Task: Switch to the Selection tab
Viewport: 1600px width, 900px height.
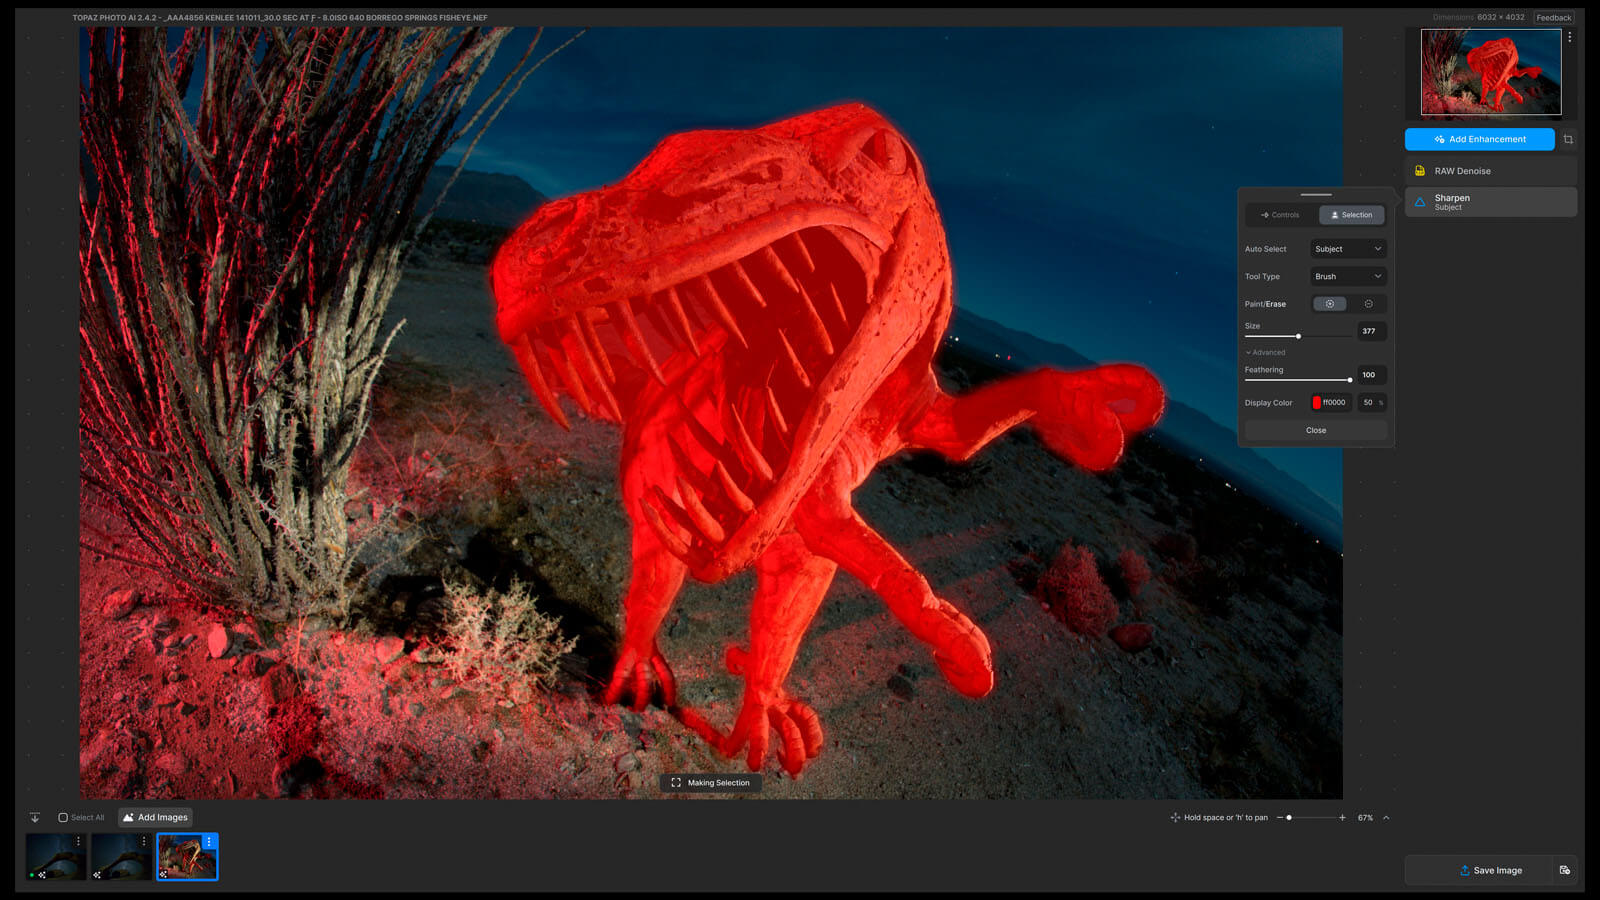Action: 1351,215
